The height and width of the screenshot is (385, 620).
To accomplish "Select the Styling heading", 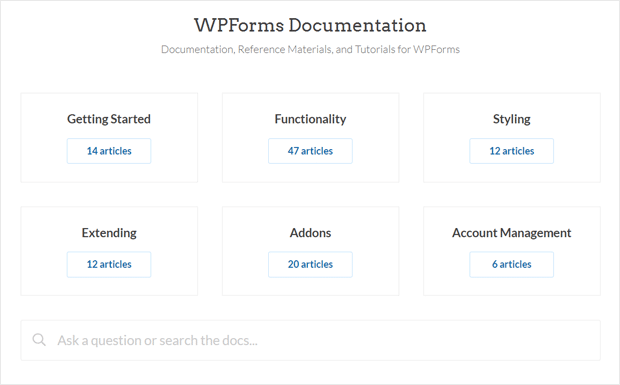I will point(512,119).
